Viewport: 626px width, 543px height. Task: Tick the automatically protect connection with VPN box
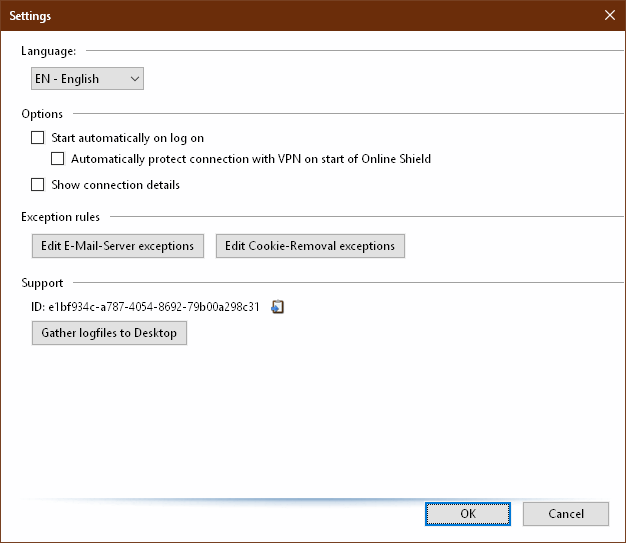click(x=57, y=159)
